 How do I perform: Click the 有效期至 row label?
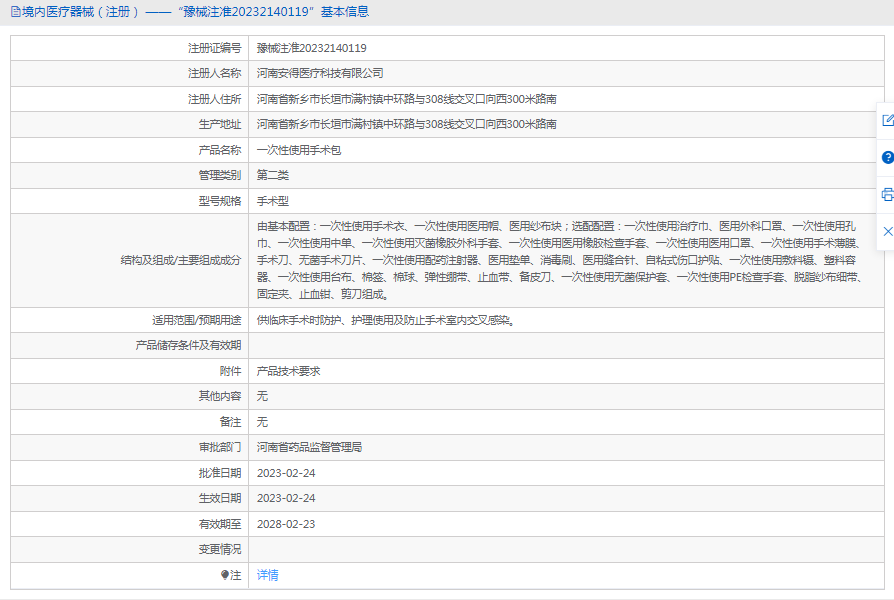coord(220,524)
